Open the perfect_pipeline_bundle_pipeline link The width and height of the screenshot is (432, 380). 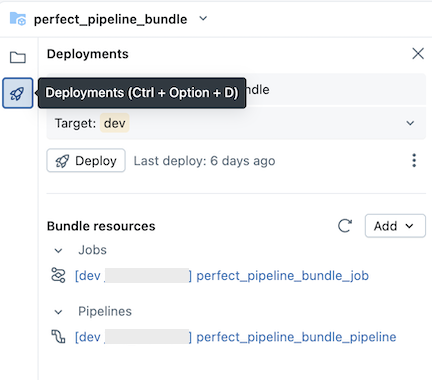coord(235,337)
